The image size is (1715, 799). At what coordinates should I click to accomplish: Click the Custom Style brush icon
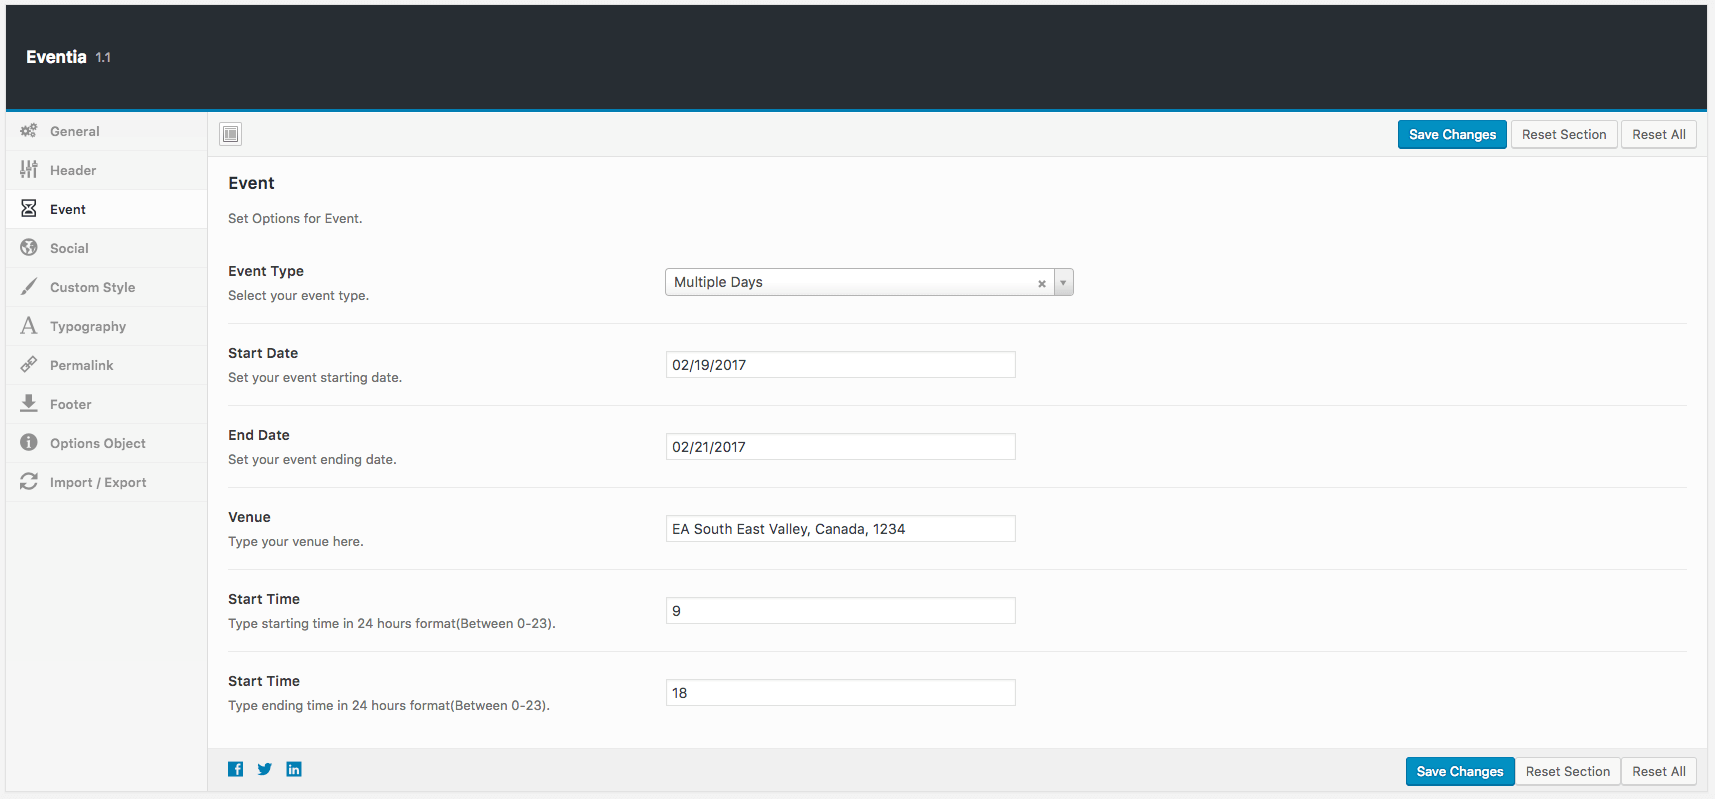(x=29, y=287)
